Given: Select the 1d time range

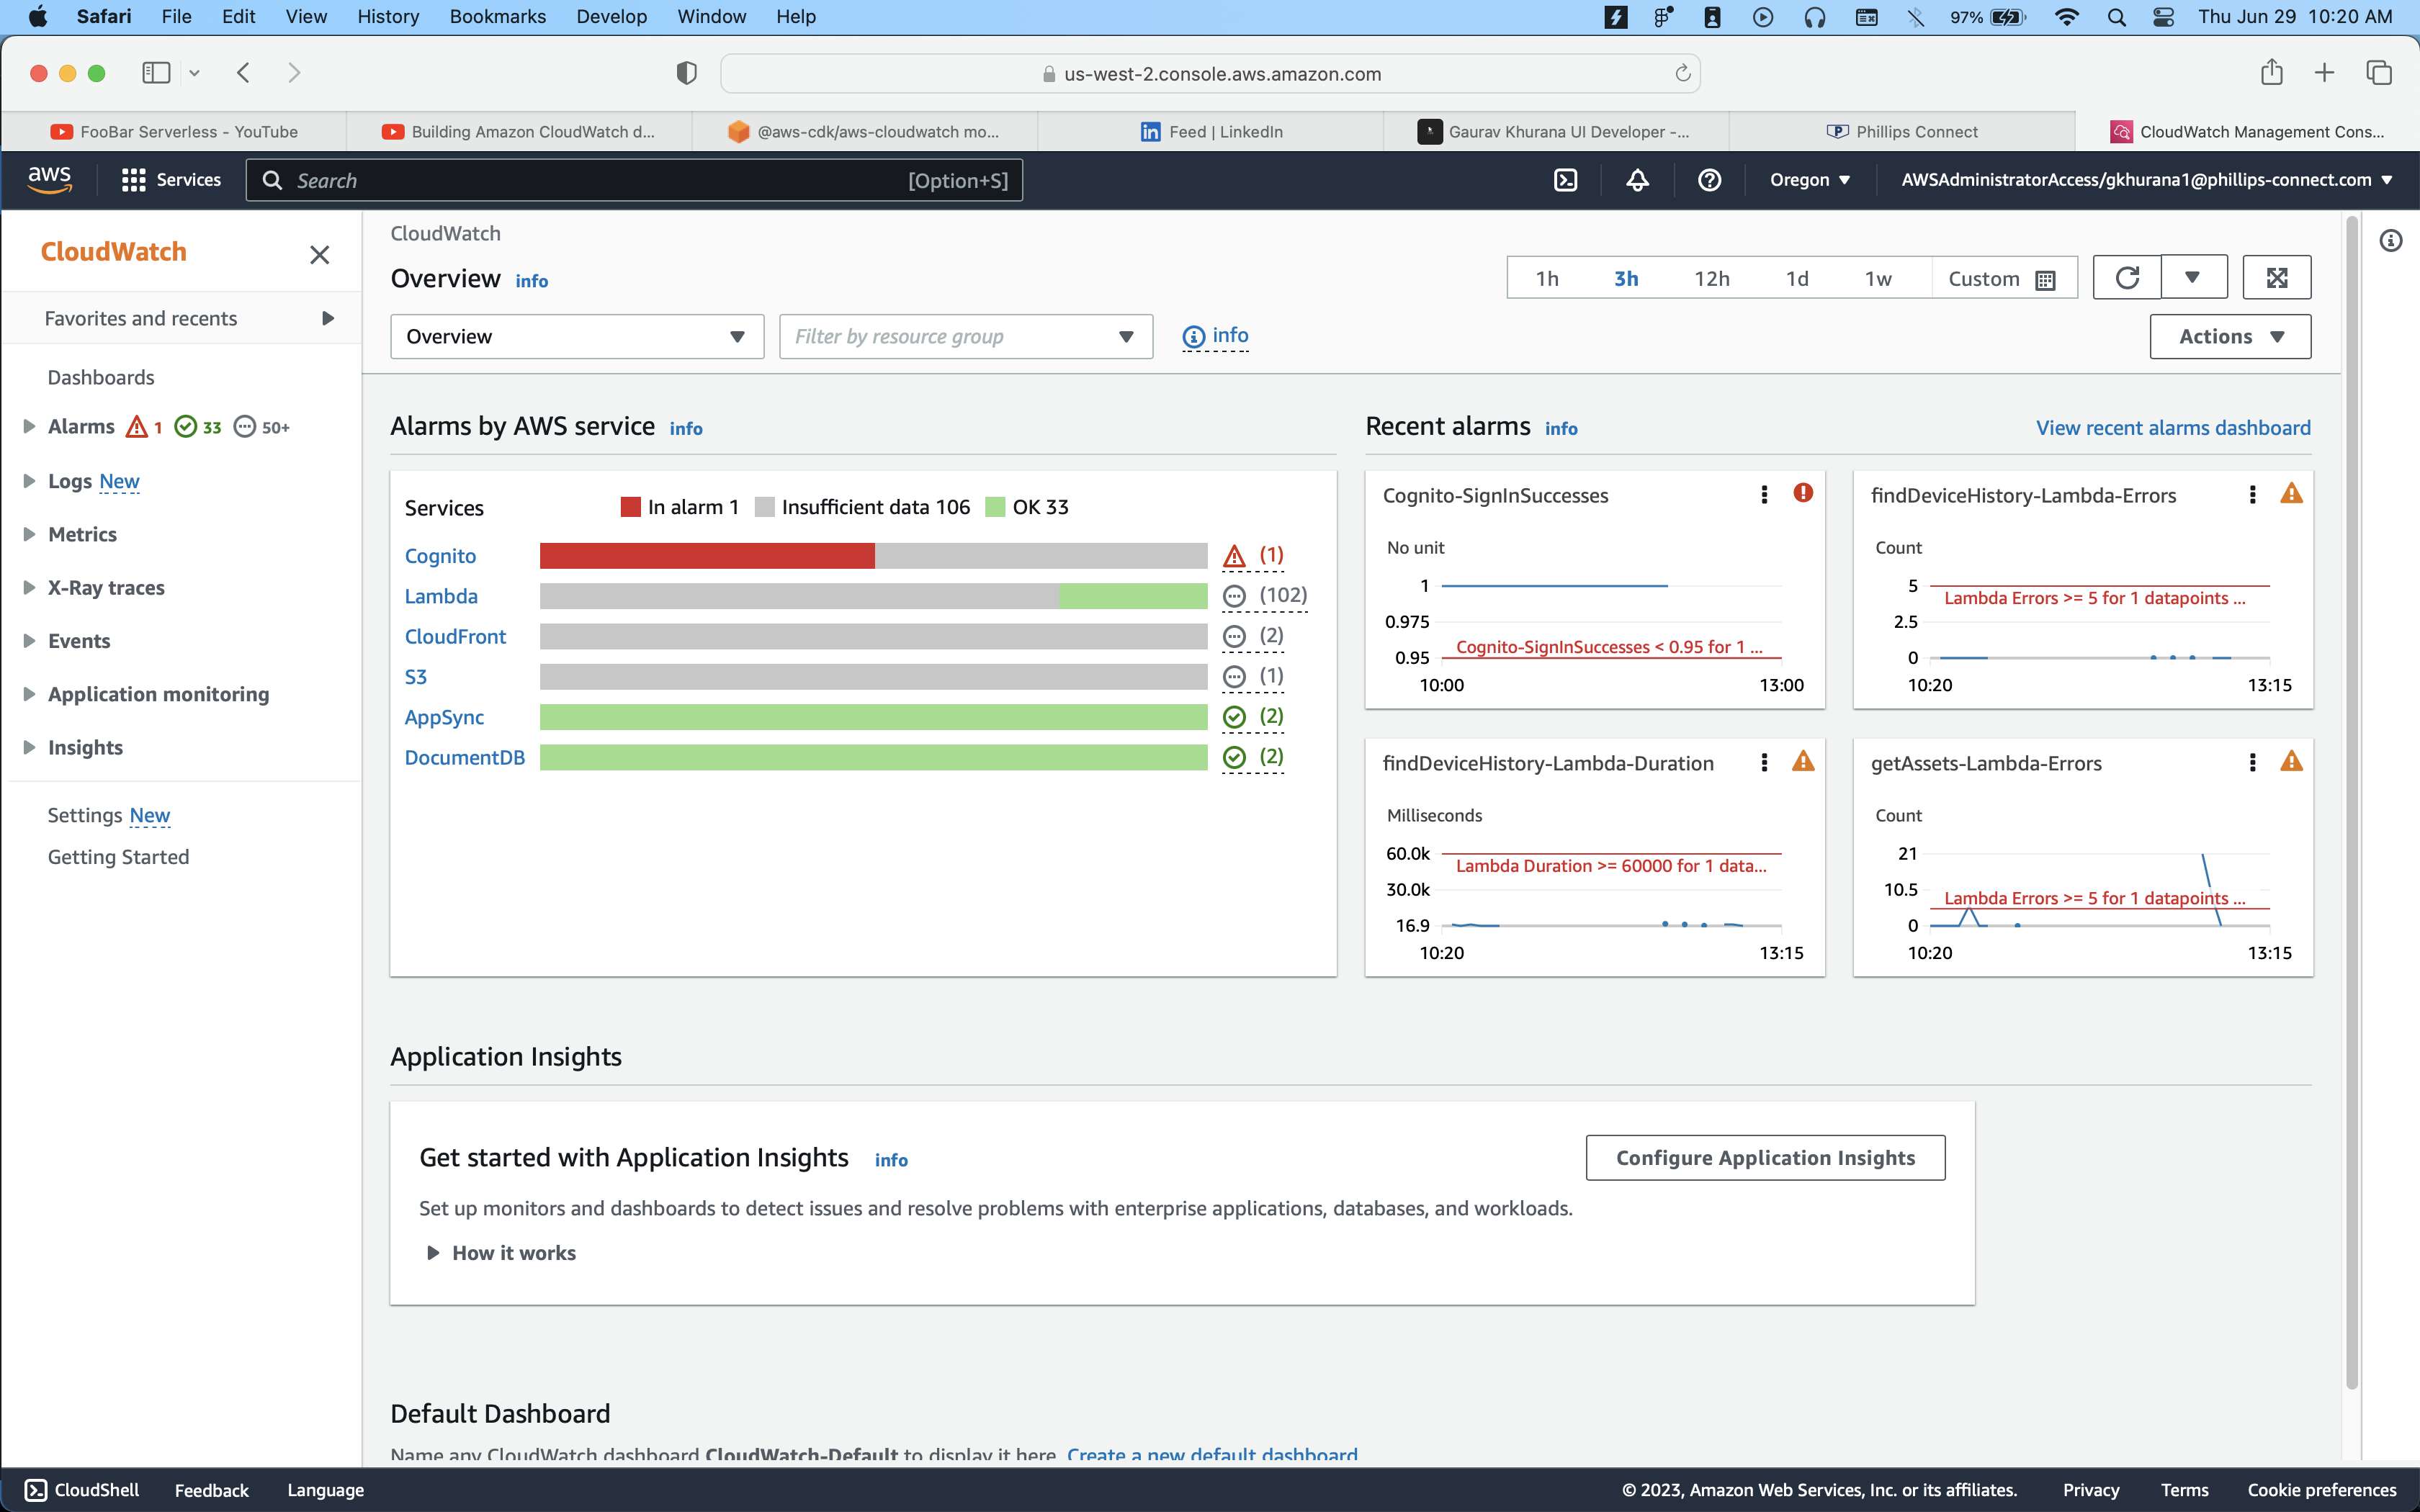Looking at the screenshot, I should (x=1797, y=279).
